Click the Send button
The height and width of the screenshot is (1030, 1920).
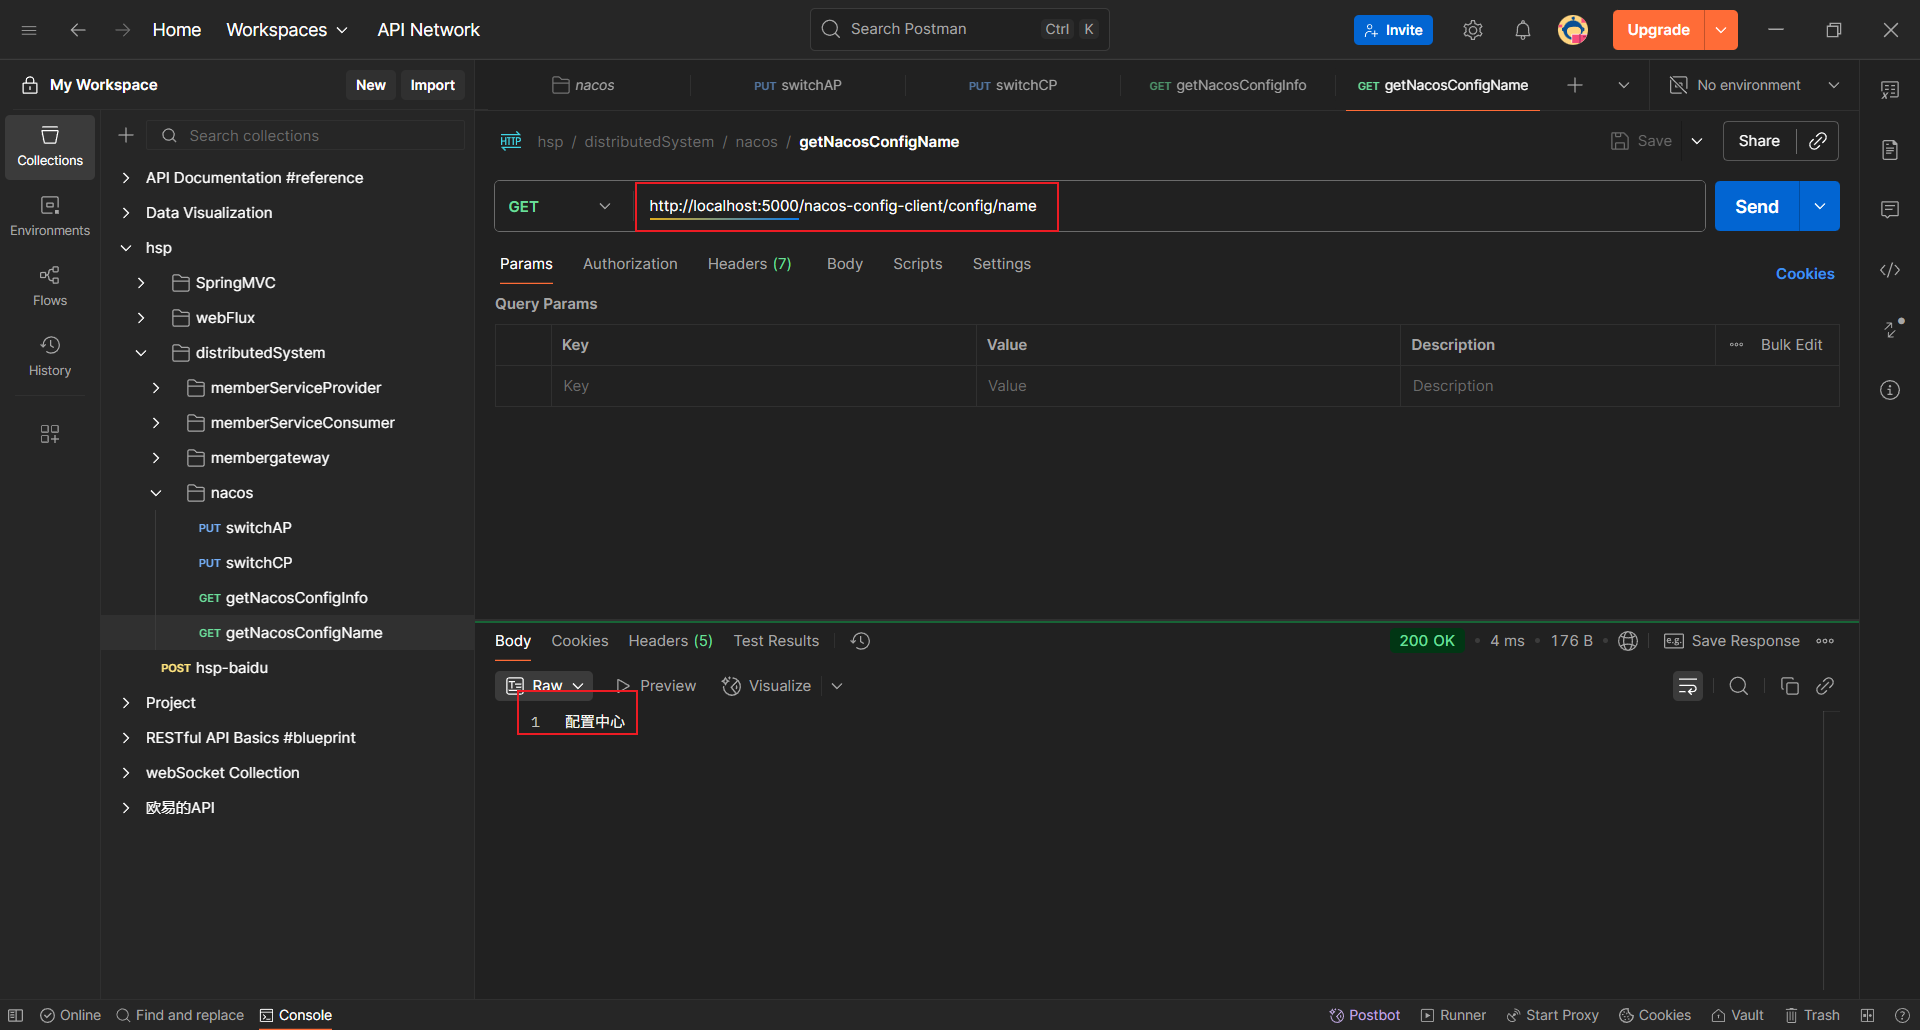[1756, 206]
